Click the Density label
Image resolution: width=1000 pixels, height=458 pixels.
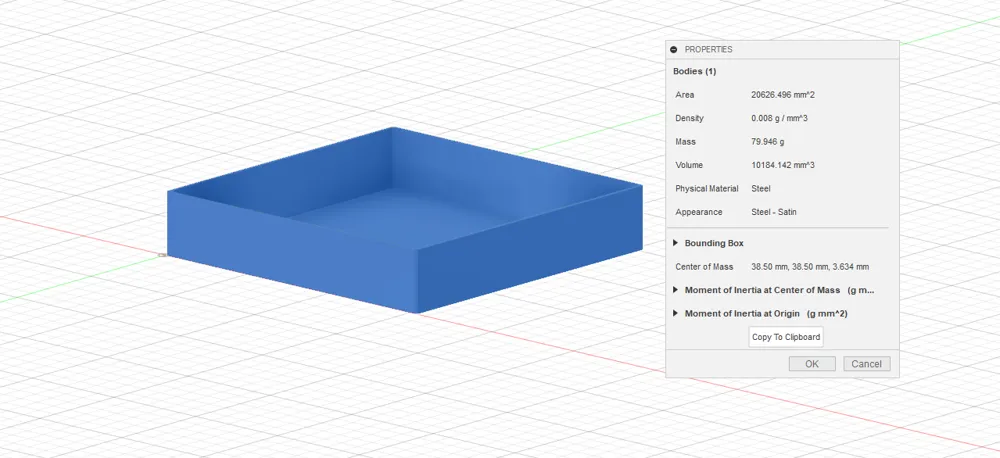tap(689, 119)
